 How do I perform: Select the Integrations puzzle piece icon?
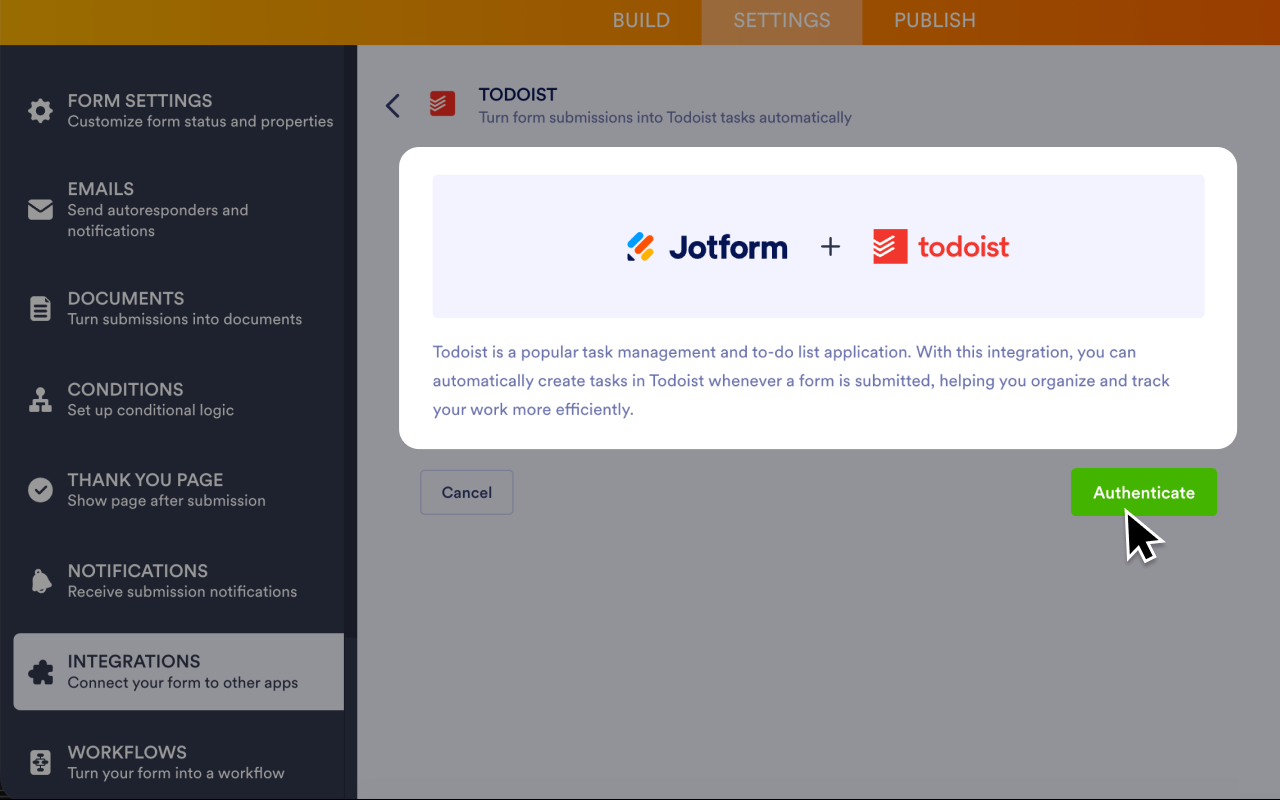coord(39,671)
